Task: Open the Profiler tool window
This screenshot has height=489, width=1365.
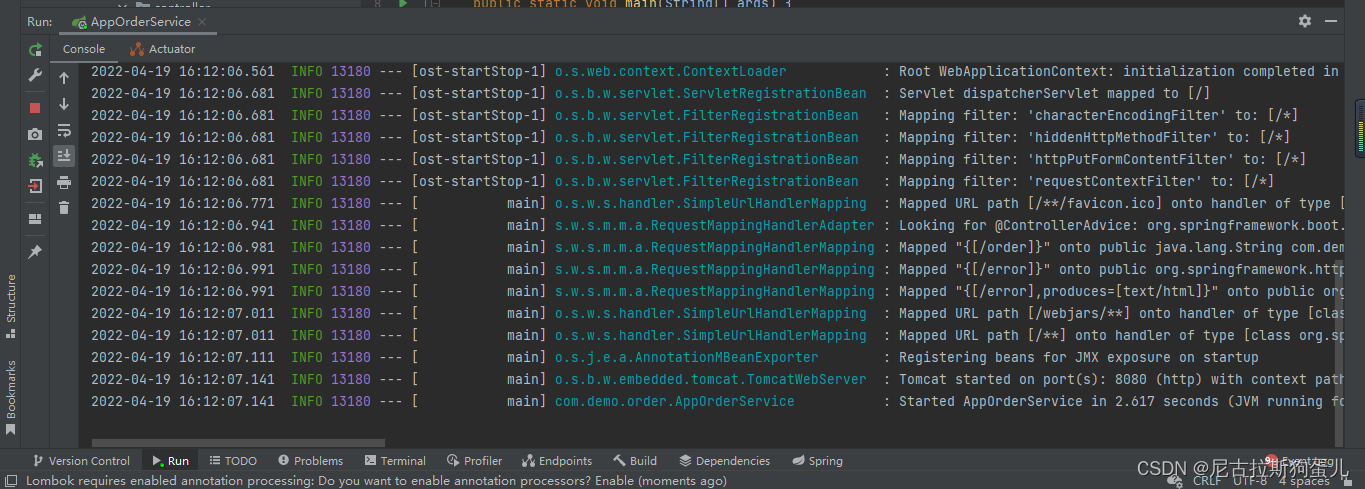Action: (475, 461)
